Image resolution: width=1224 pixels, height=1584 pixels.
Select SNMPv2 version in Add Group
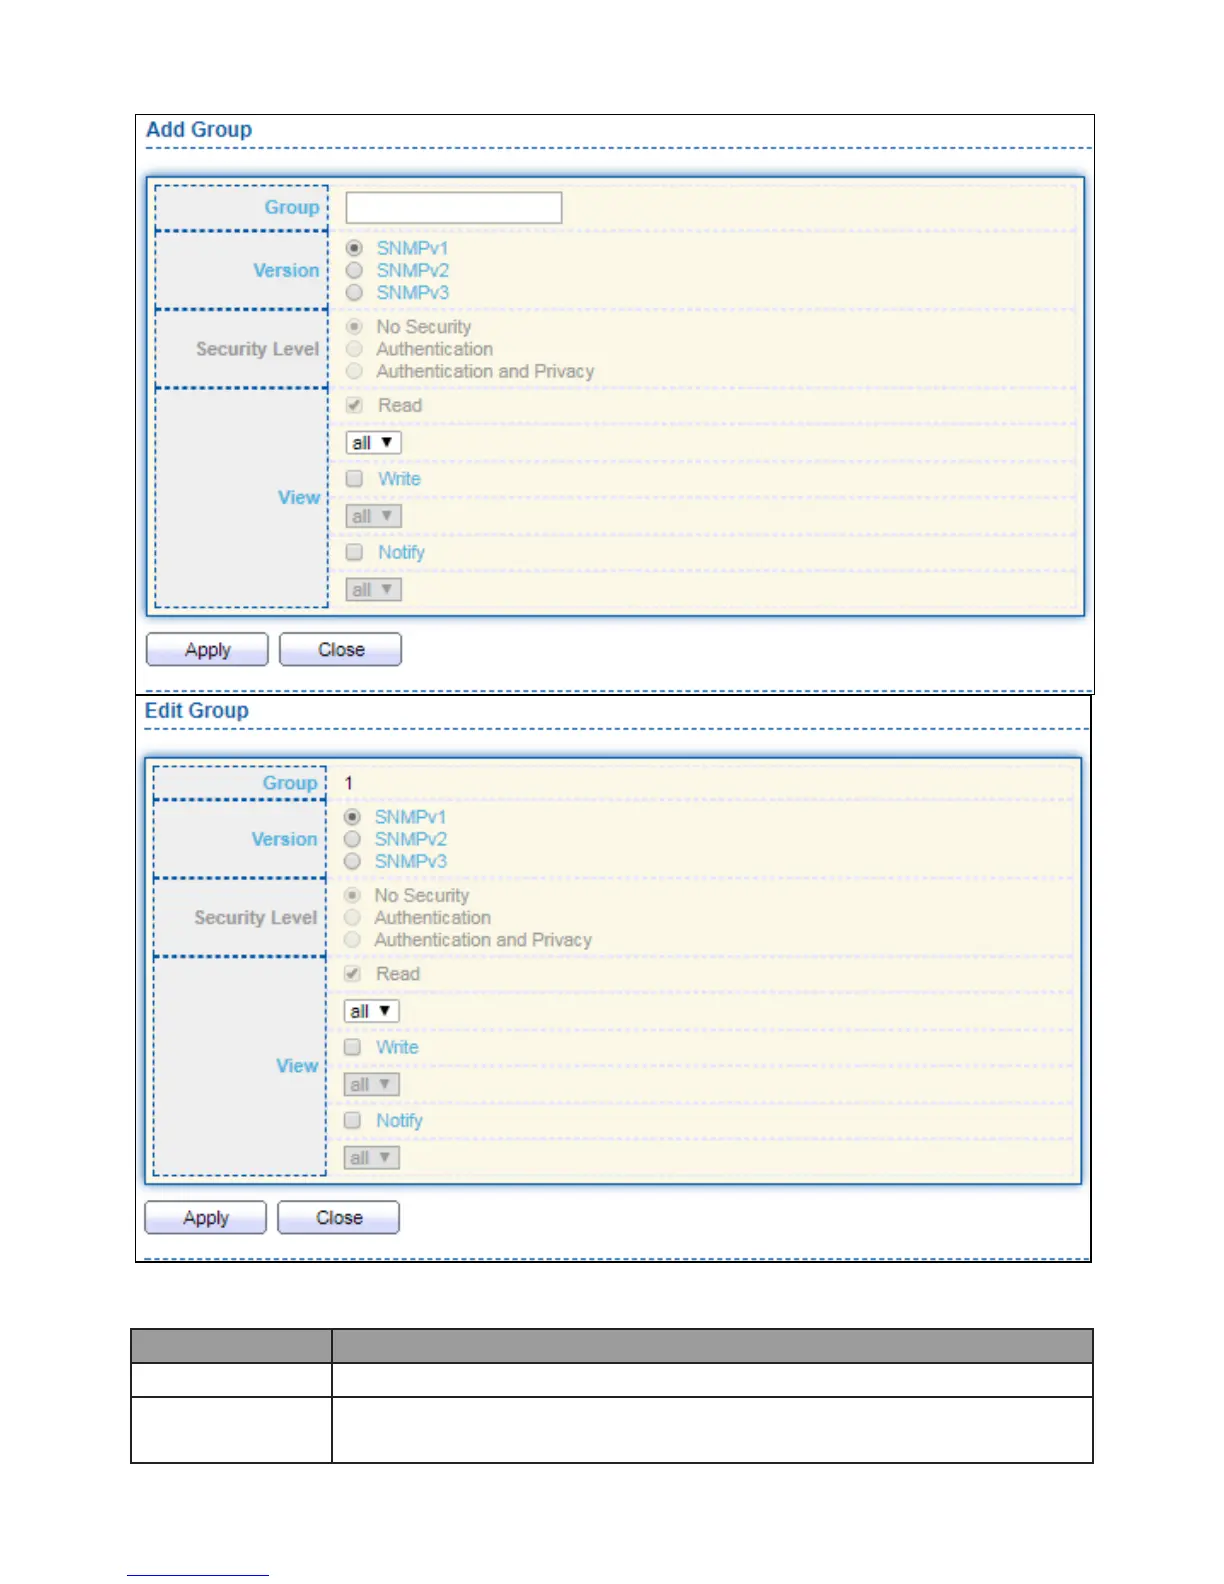[x=354, y=270]
